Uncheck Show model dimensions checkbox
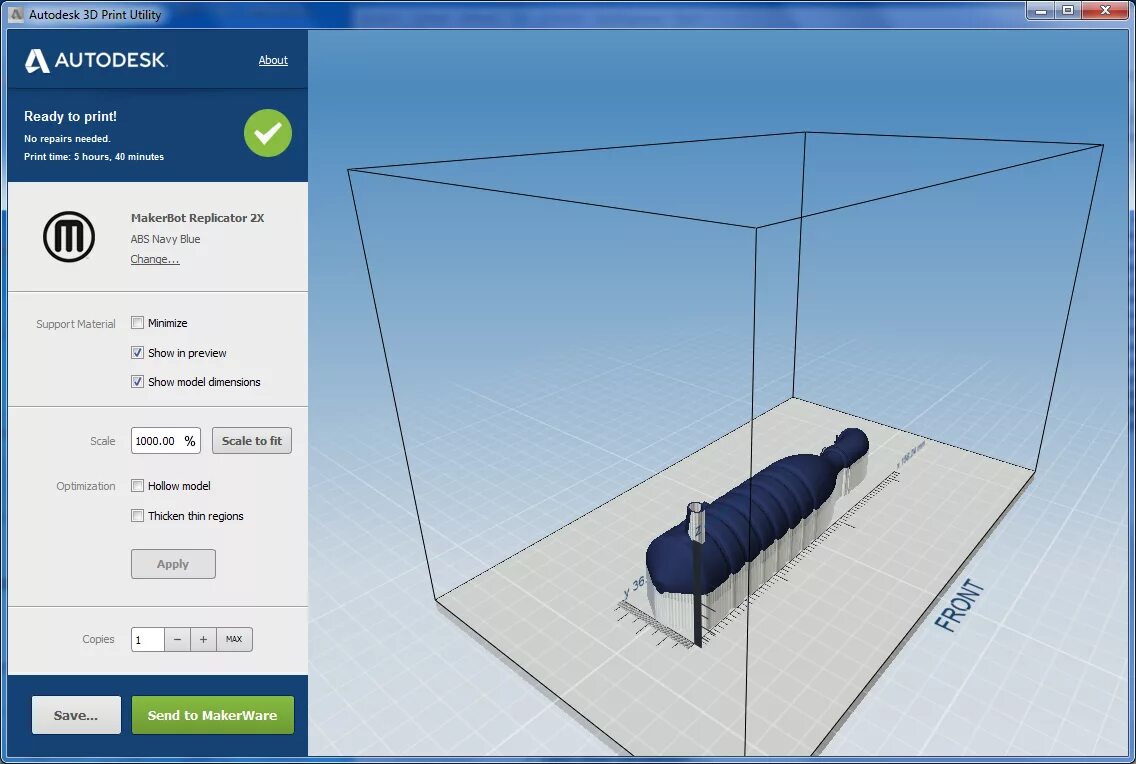 (x=138, y=382)
